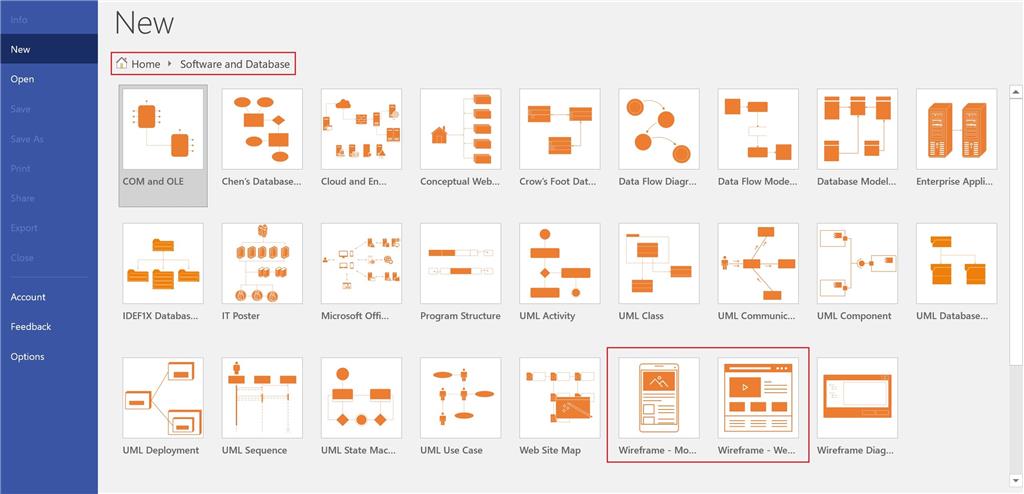The image size is (1024, 494).
Task: Click the scrollbar down arrow
Action: pyautogui.click(x=1016, y=482)
